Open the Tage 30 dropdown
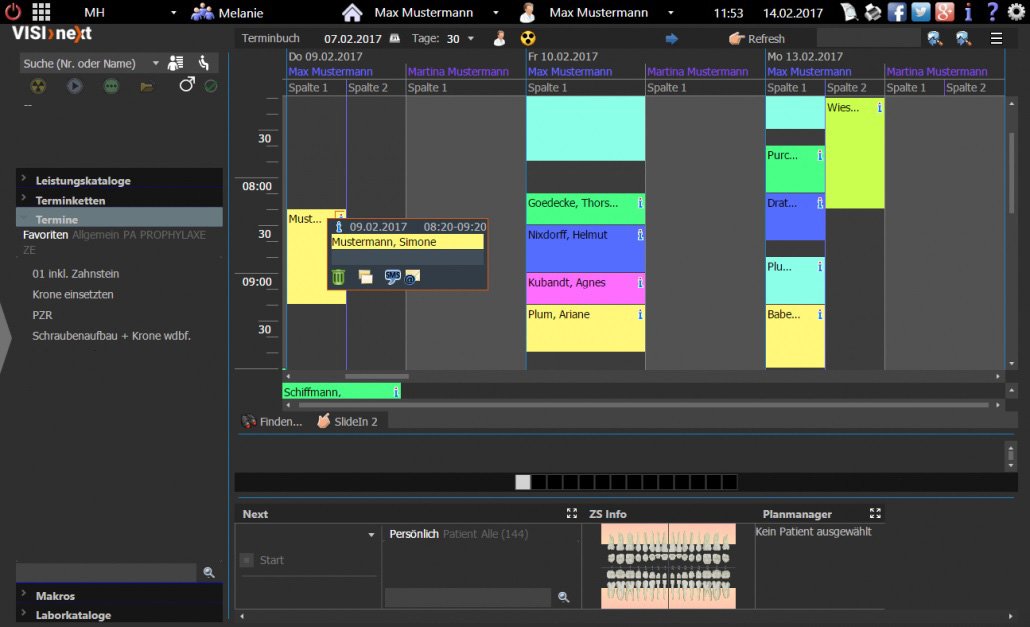Image resolution: width=1030 pixels, height=627 pixels. pos(471,39)
